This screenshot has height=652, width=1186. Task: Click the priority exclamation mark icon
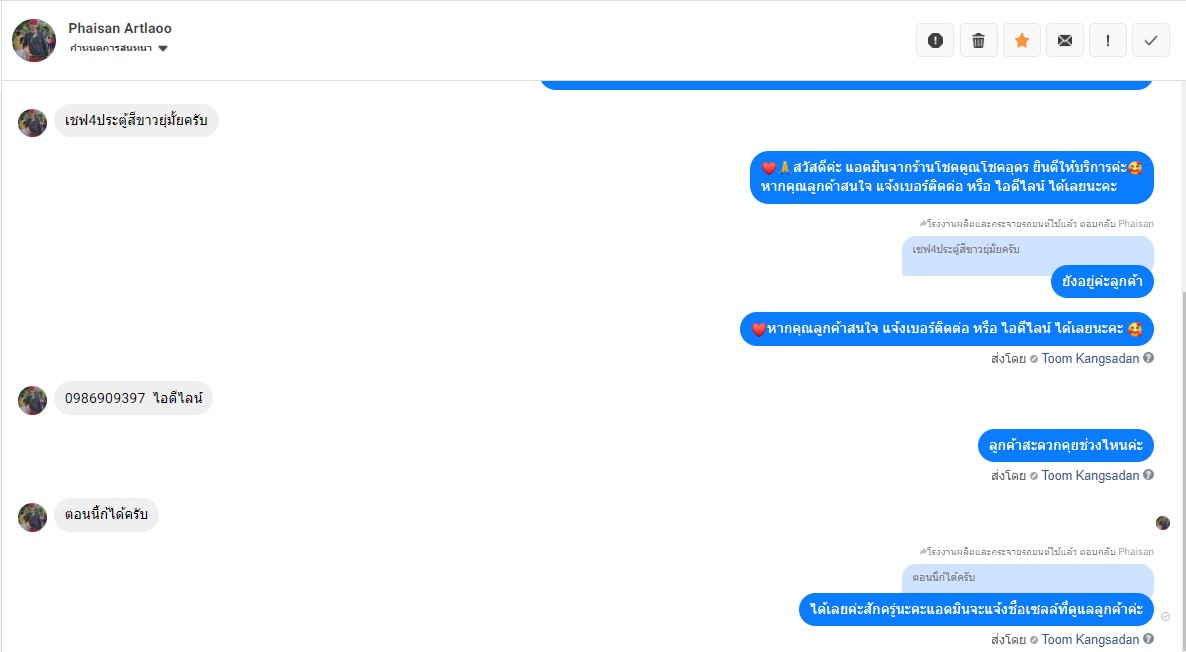pos(1107,41)
